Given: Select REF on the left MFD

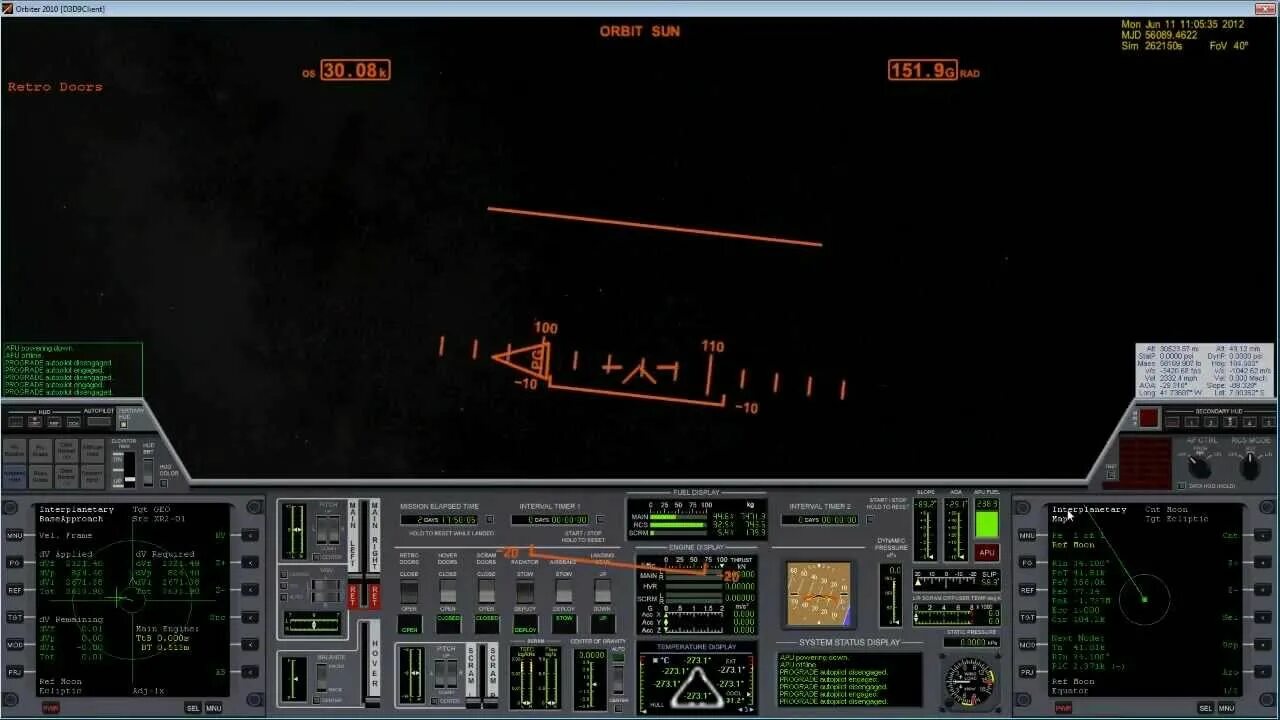Looking at the screenshot, I should (x=15, y=590).
